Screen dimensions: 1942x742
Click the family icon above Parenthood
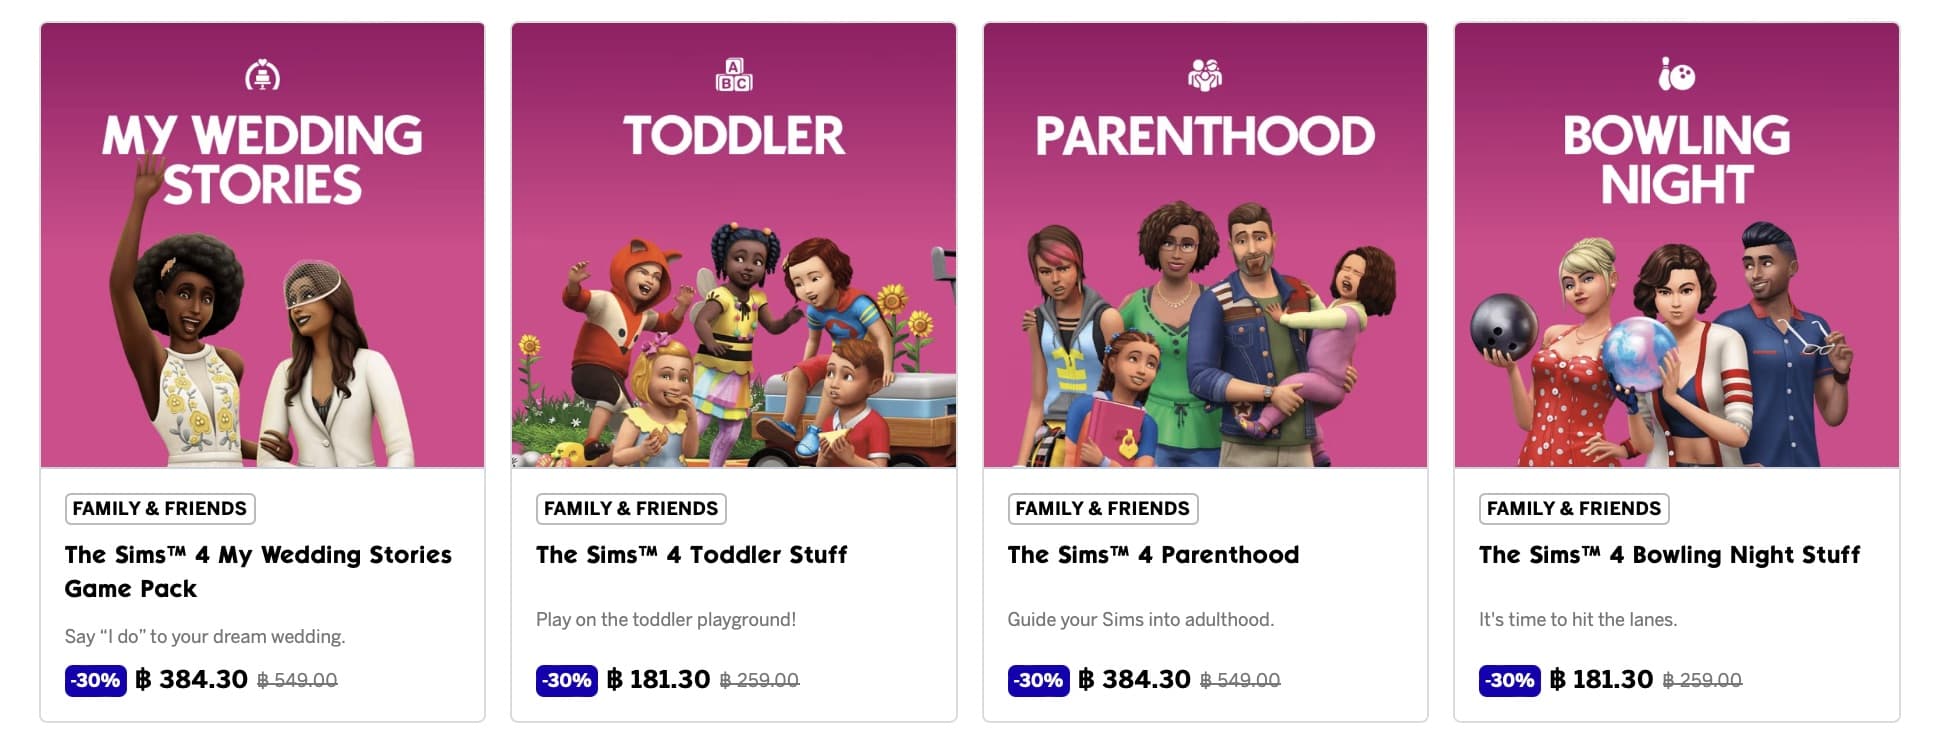point(1205,75)
